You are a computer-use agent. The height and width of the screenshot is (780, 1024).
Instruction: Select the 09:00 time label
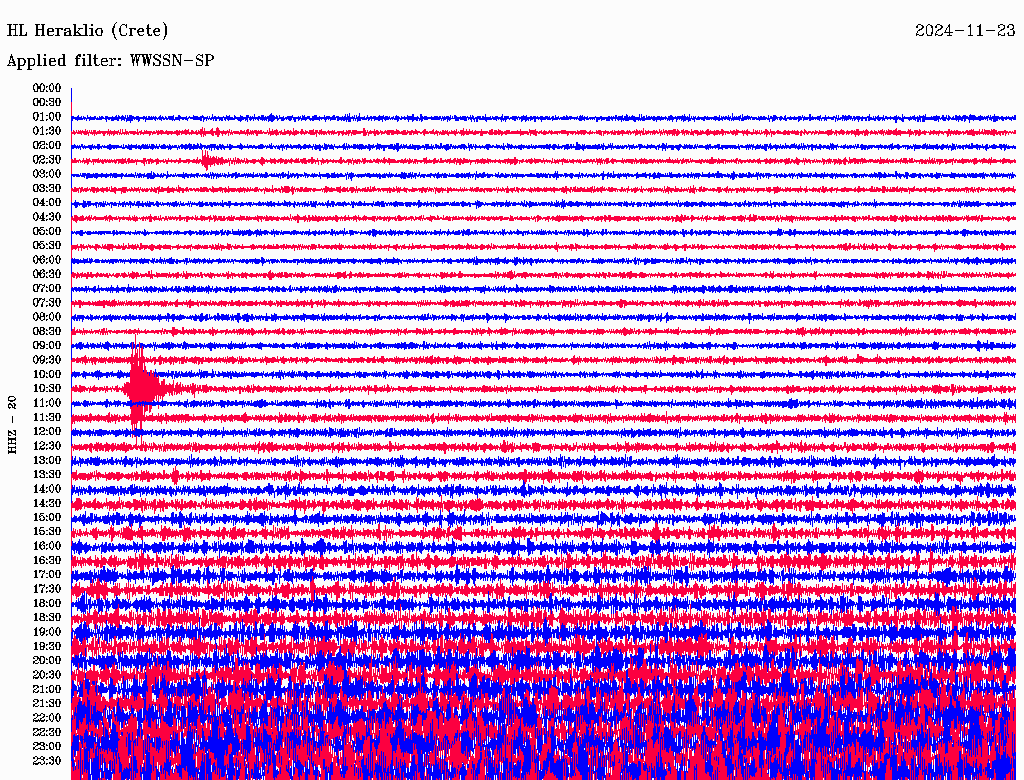click(x=46, y=346)
